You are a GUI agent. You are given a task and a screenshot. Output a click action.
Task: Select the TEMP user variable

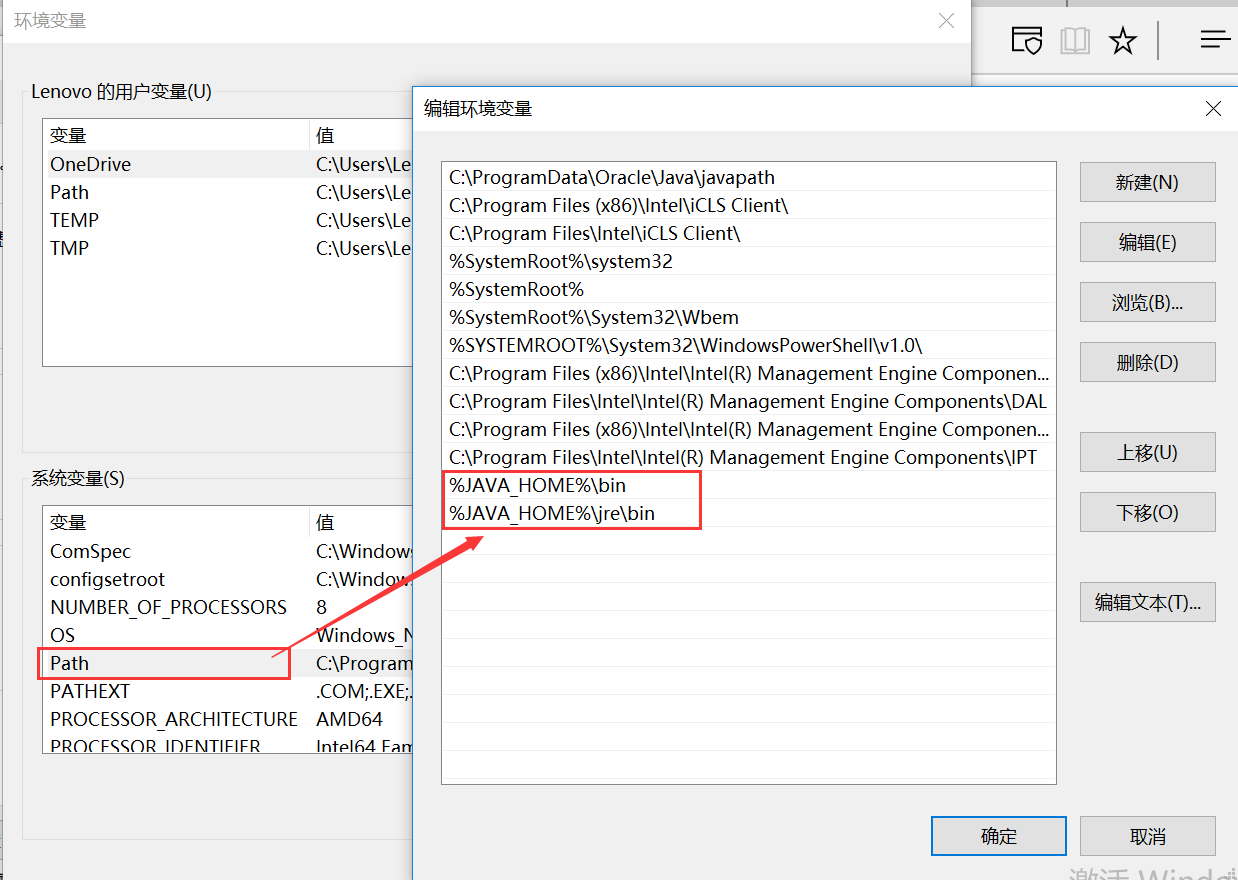pos(229,220)
